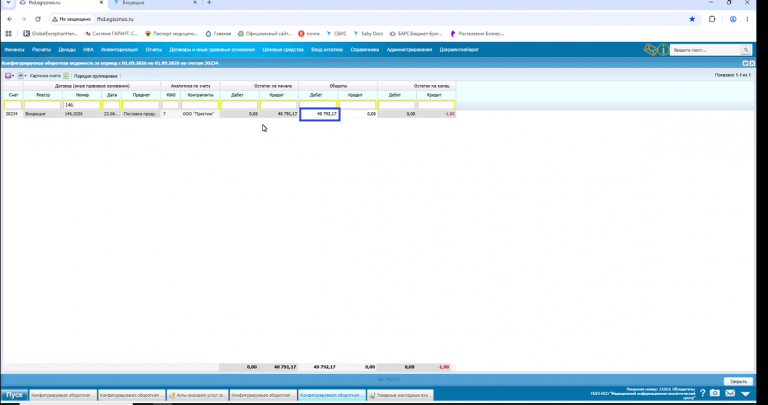768x405 pixels.
Task: Open the НФА menu
Action: 88,49
